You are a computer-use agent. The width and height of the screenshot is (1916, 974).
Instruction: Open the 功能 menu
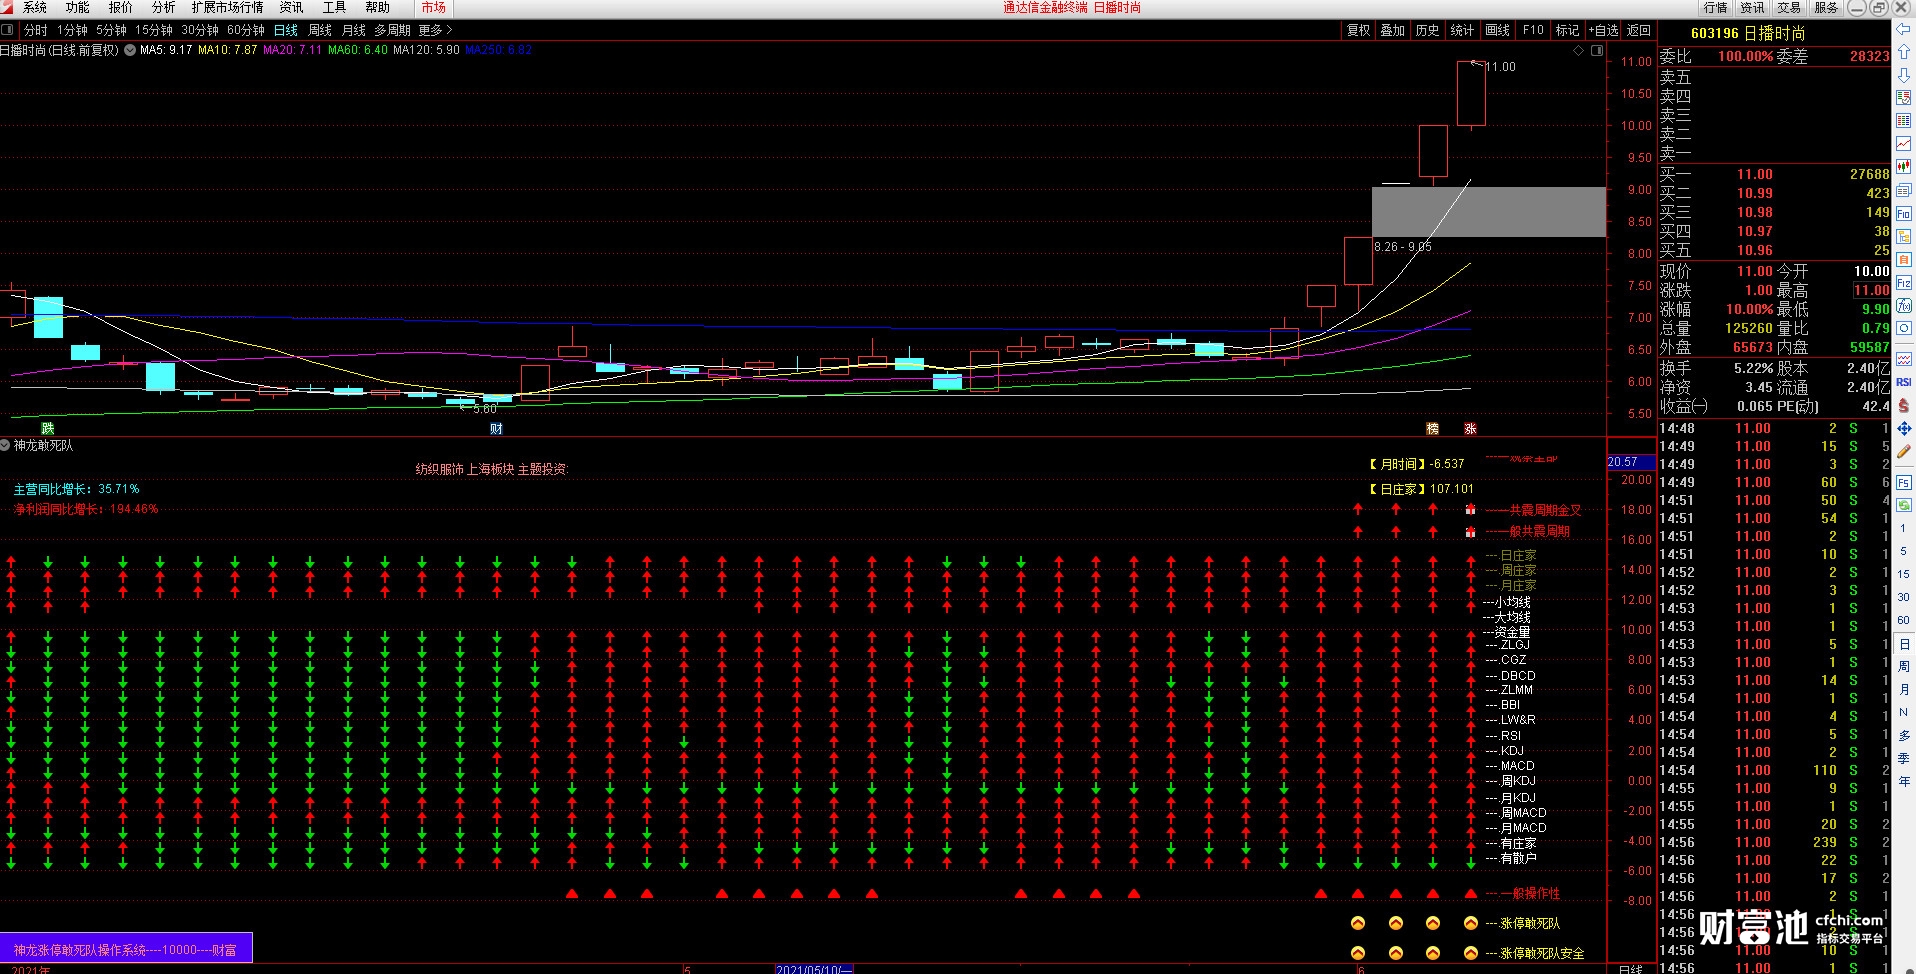pos(78,7)
